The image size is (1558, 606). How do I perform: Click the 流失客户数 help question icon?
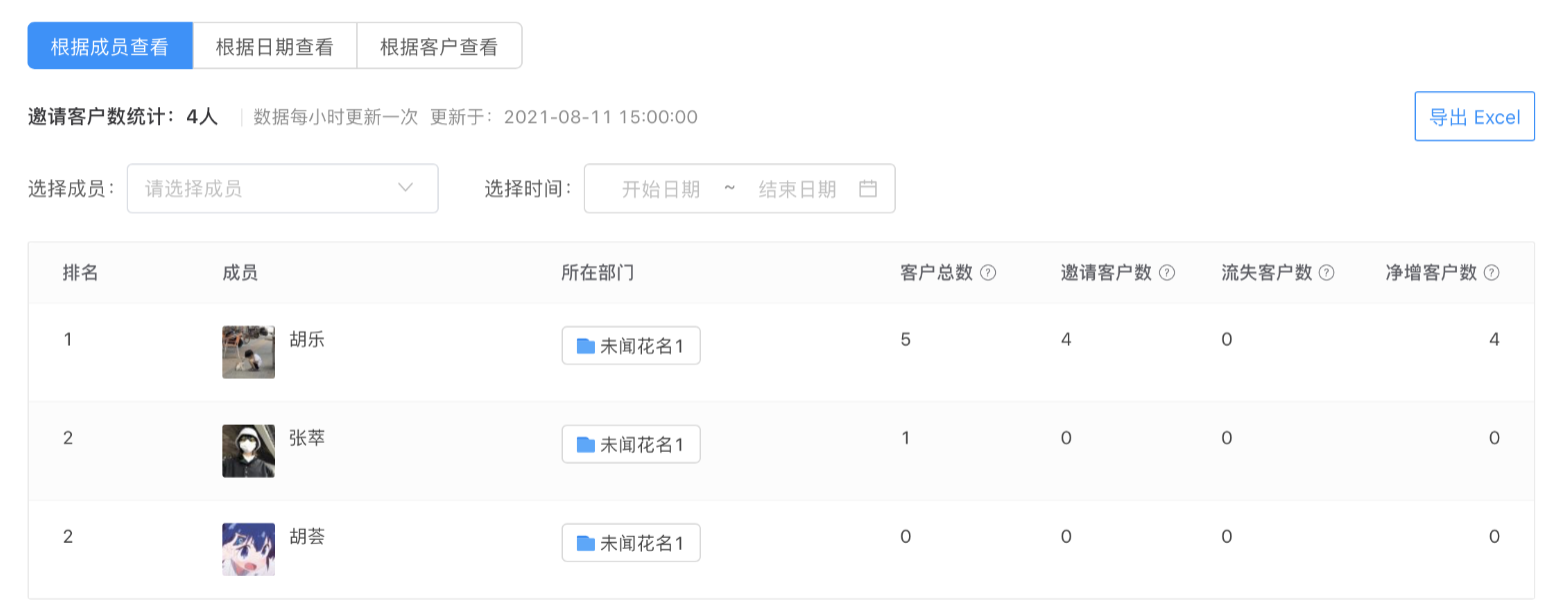tap(1326, 273)
